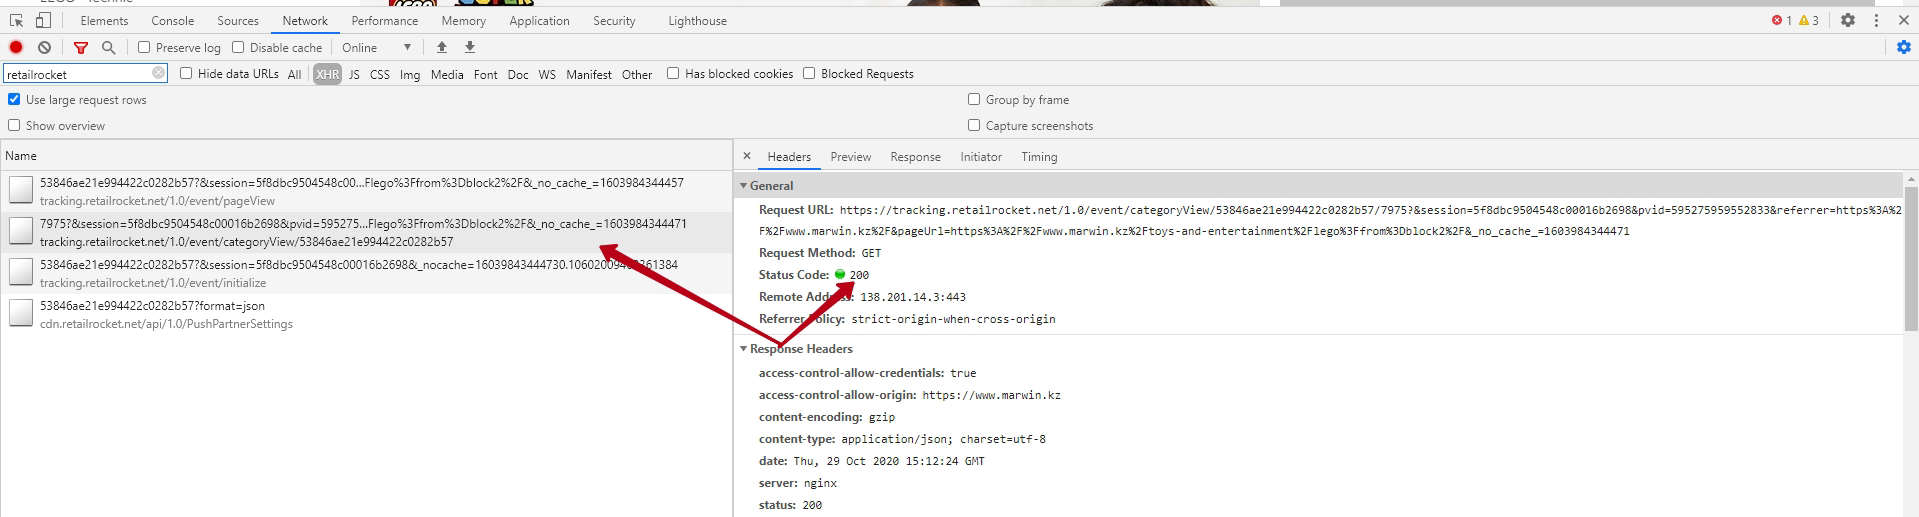Switch to the Elements panel
This screenshot has width=1919, height=517.
click(x=104, y=21)
